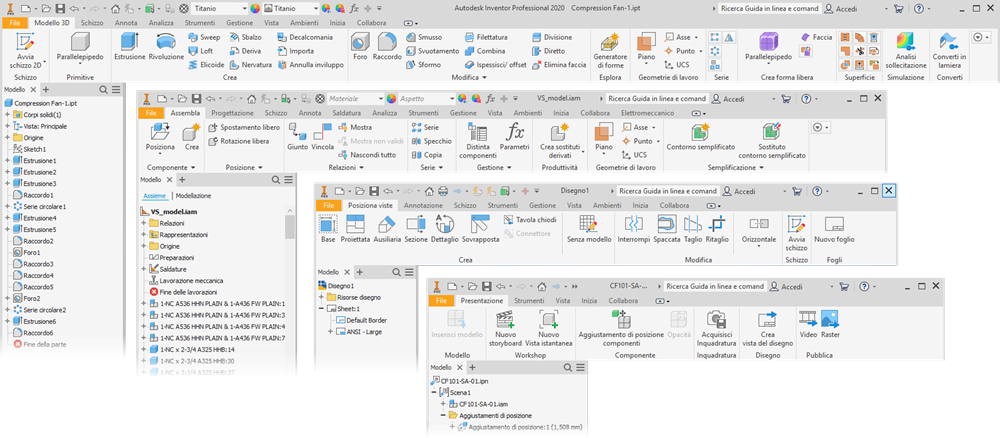Screen dimensions: 1000x438
Task: Select the Rivoluzione tool
Action: (x=166, y=47)
